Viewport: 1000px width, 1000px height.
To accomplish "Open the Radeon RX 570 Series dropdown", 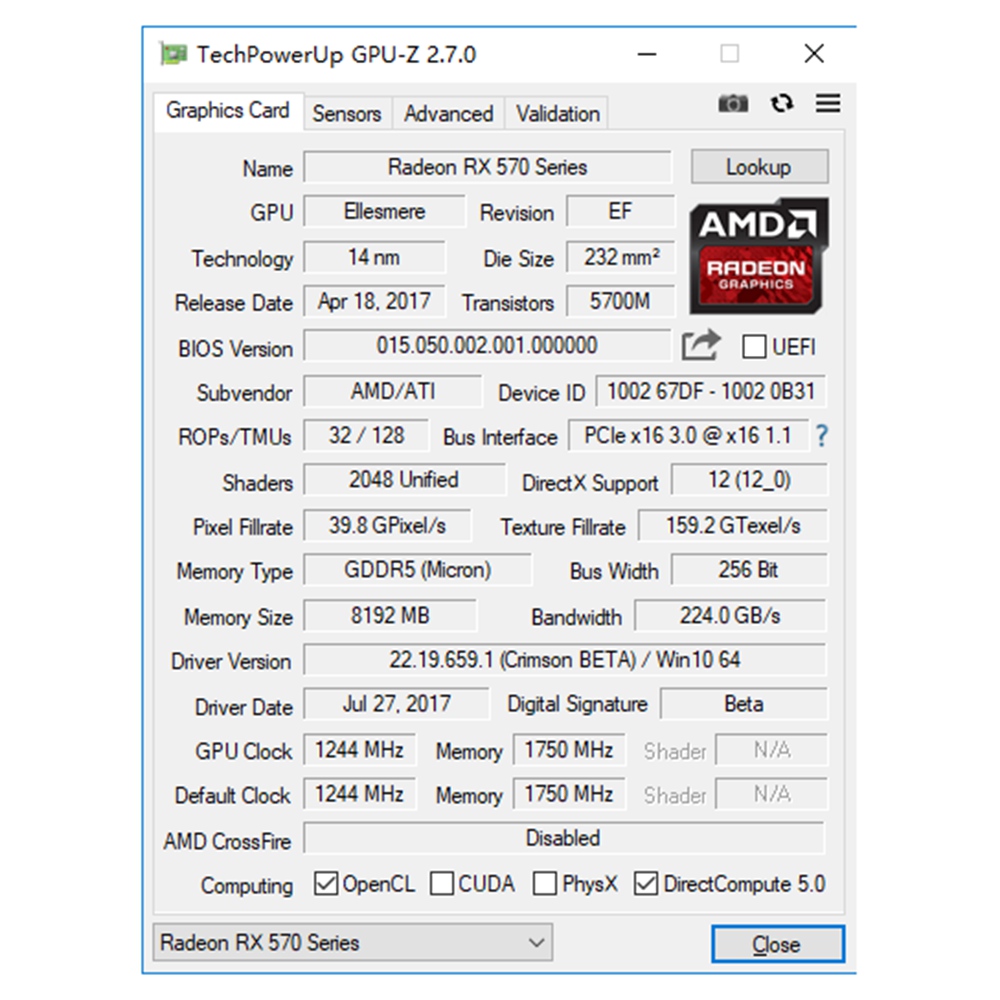I will [353, 943].
